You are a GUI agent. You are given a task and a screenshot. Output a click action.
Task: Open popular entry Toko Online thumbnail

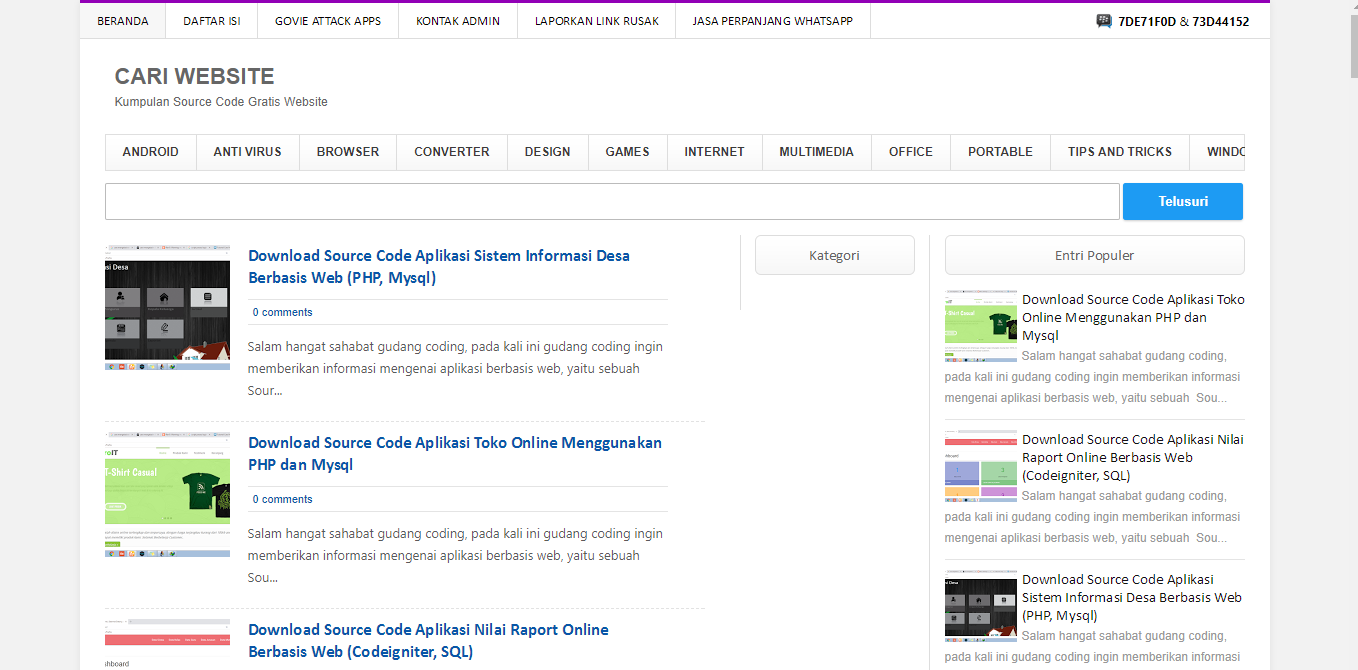981,326
